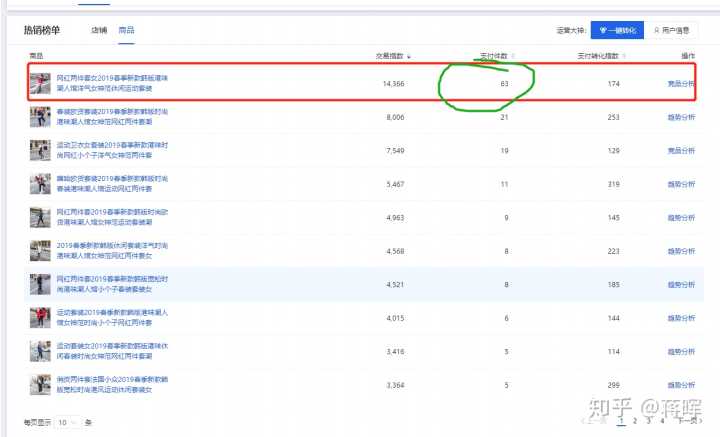This screenshot has height=437, width=720.
Task: Open 竞品分析 for the top-ranked product
Action: pos(681,84)
